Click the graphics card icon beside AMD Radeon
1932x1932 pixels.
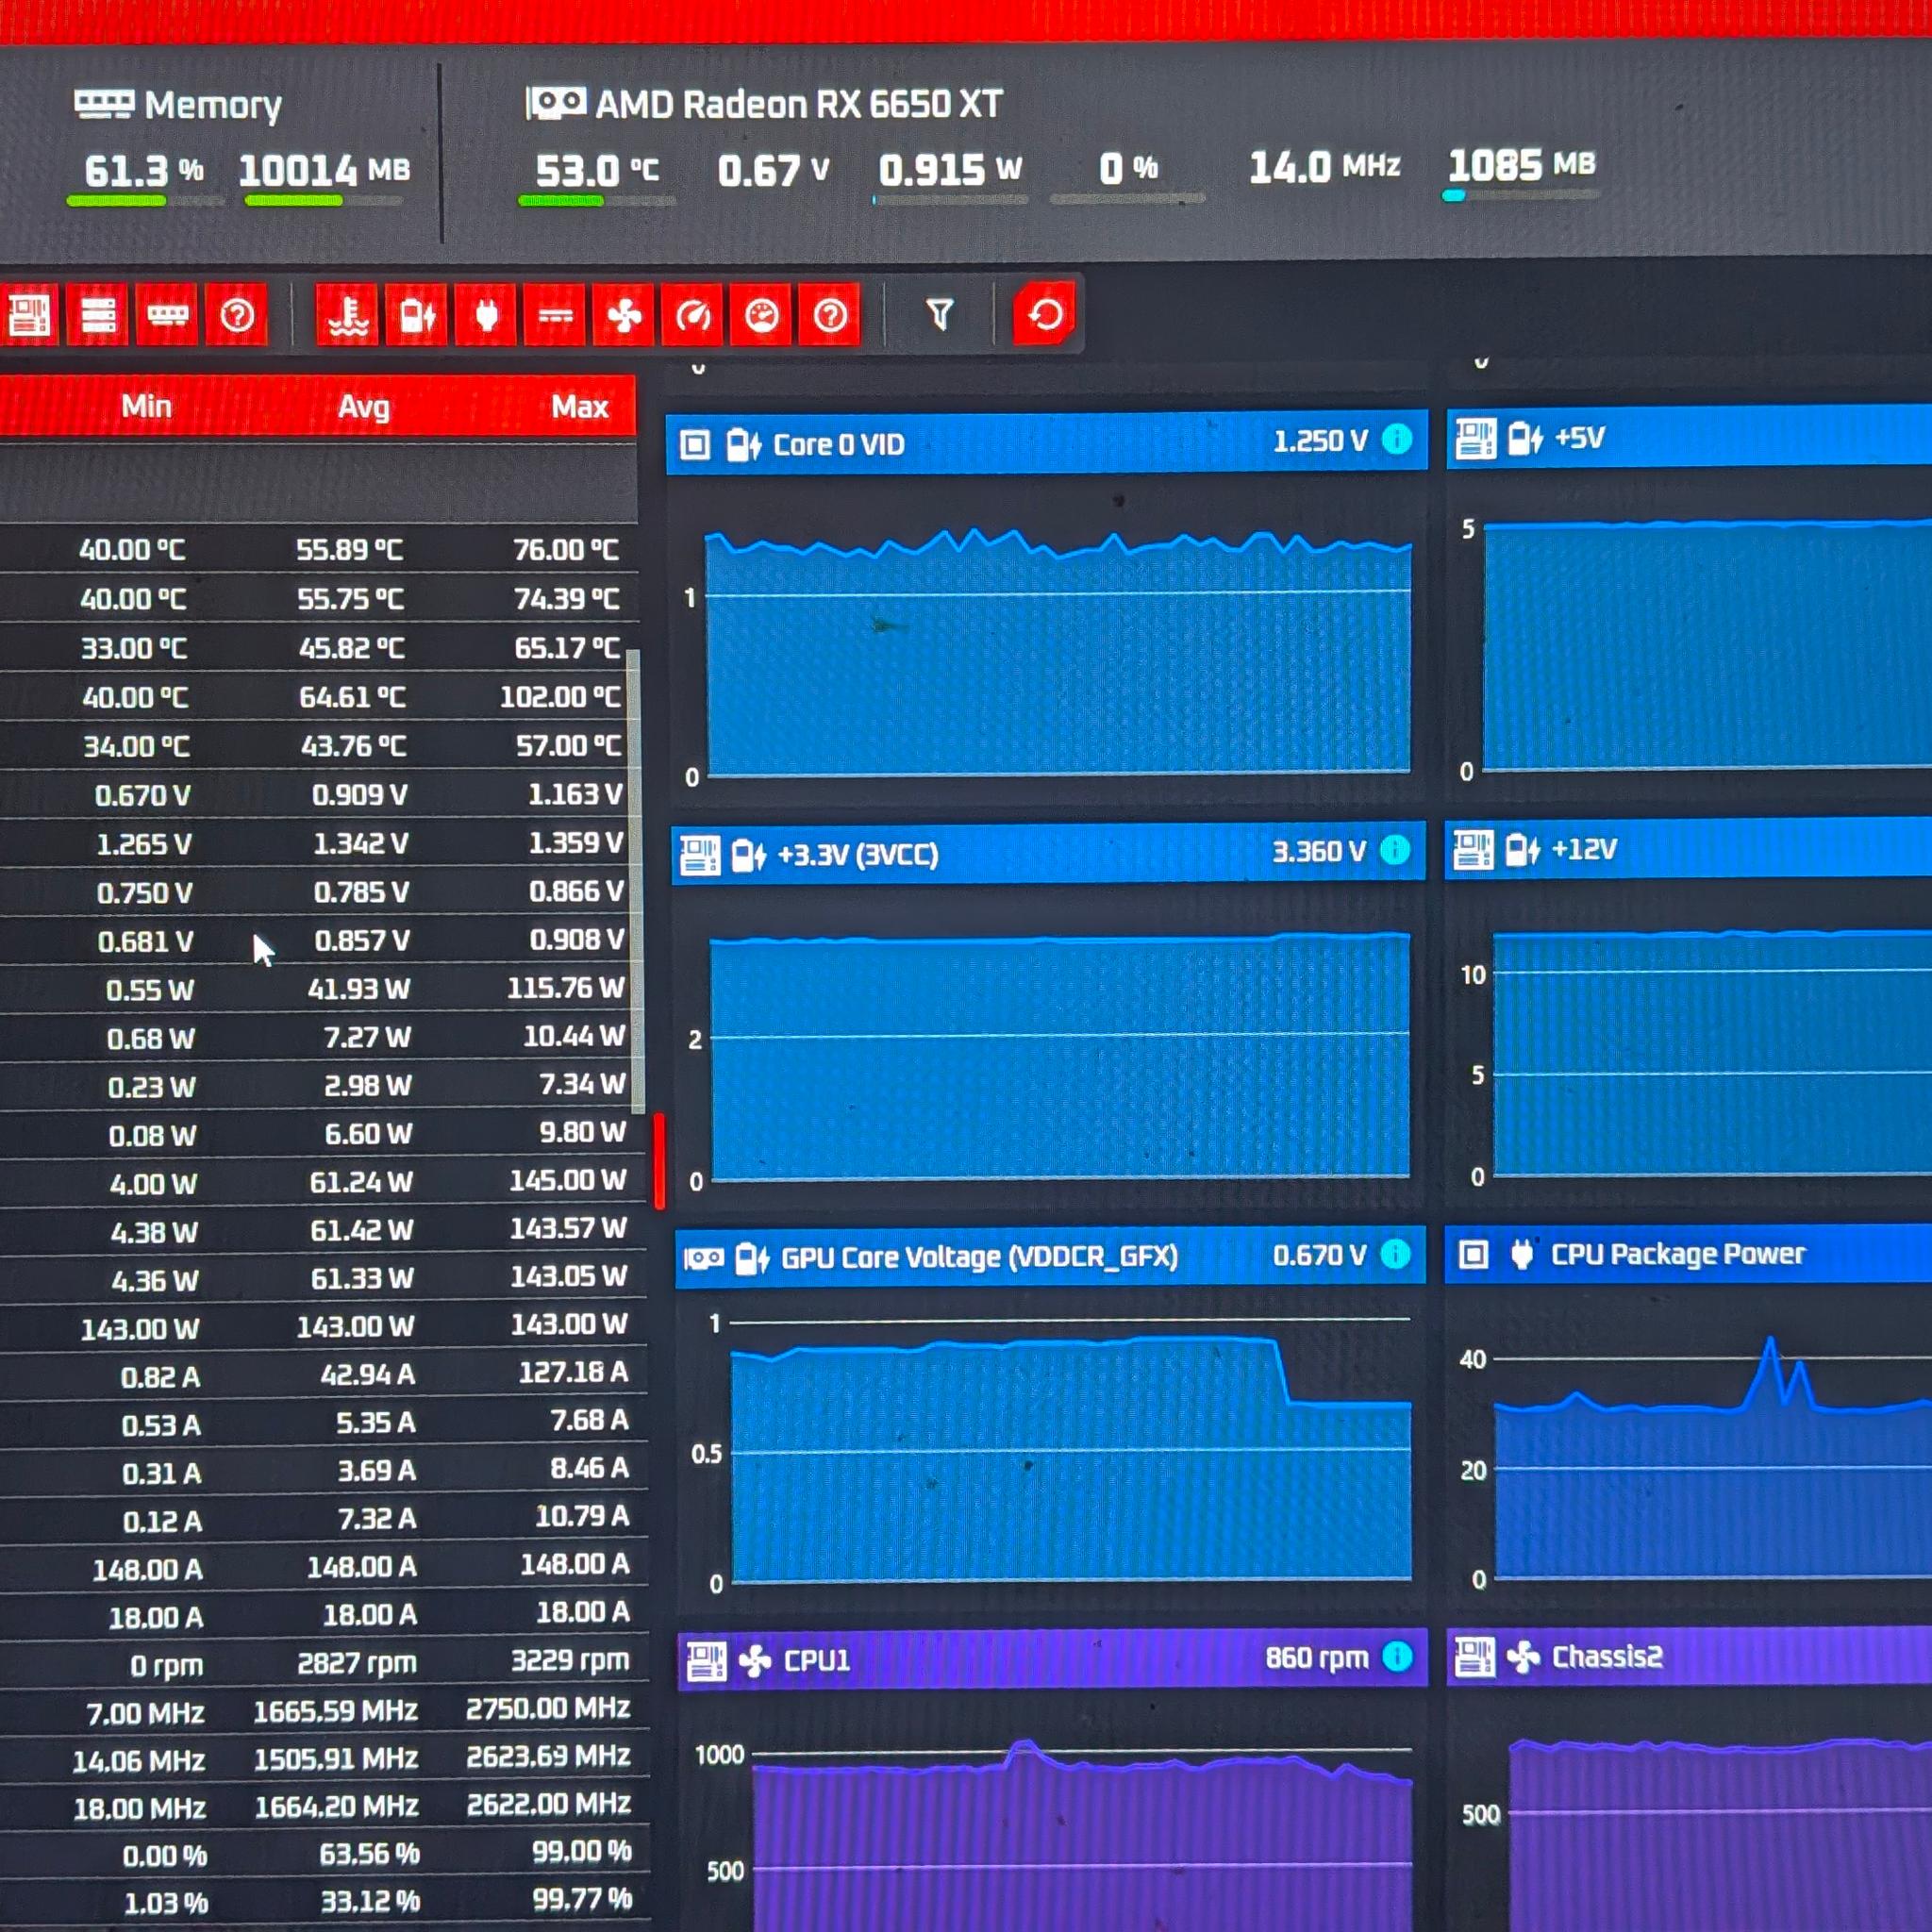pyautogui.click(x=557, y=102)
